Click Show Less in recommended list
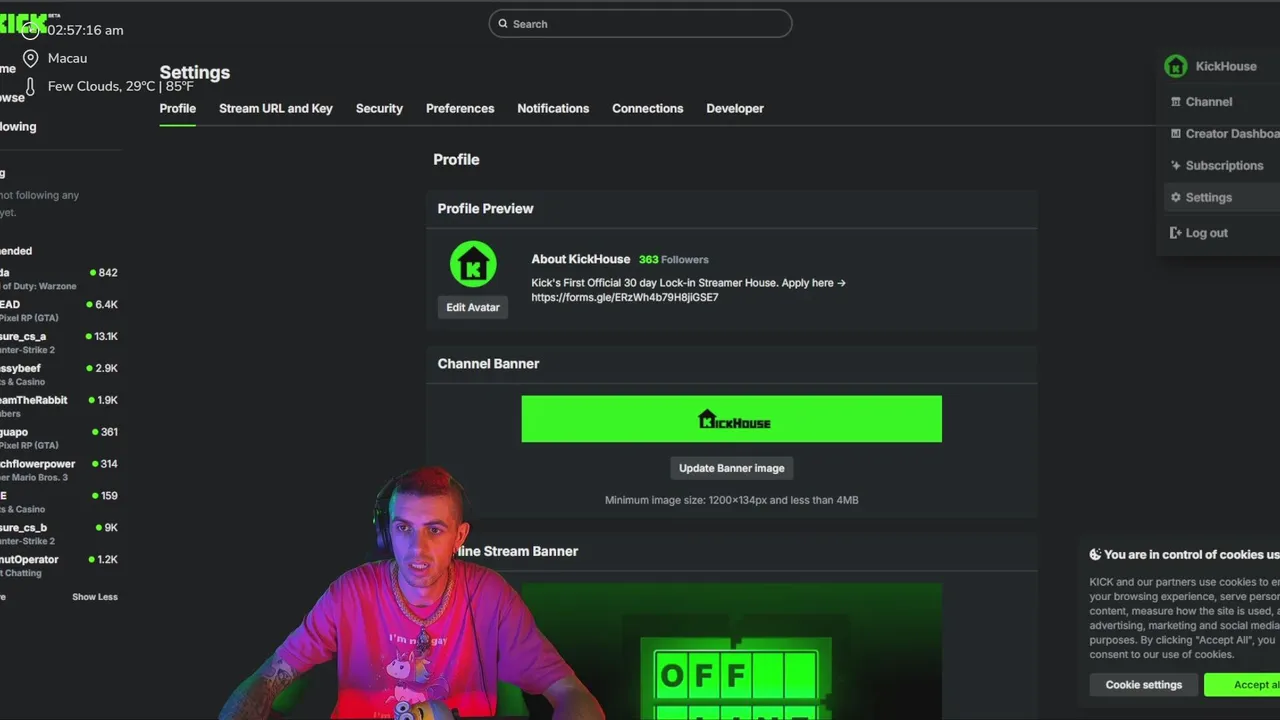The width and height of the screenshot is (1280, 720). point(95,597)
